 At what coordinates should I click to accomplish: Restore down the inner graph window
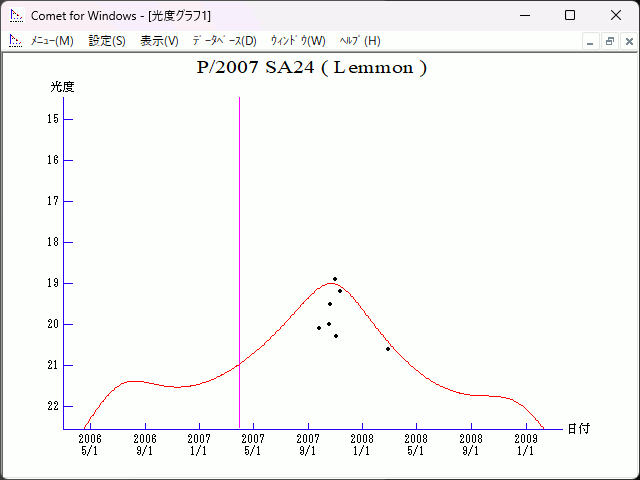click(x=609, y=41)
